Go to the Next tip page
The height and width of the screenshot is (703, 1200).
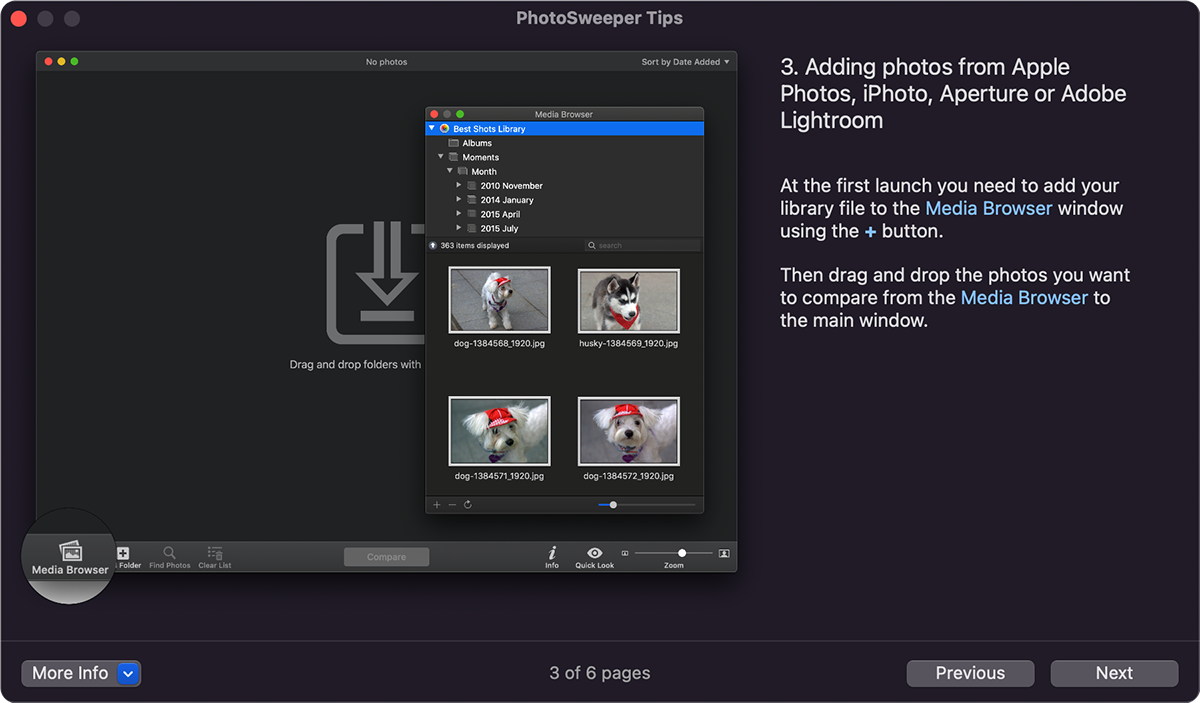coord(1114,673)
